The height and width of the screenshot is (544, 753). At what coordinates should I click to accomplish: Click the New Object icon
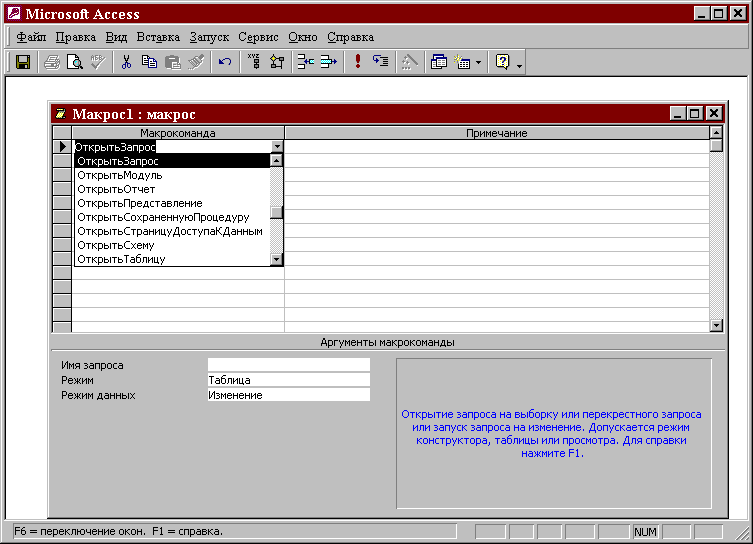point(462,62)
